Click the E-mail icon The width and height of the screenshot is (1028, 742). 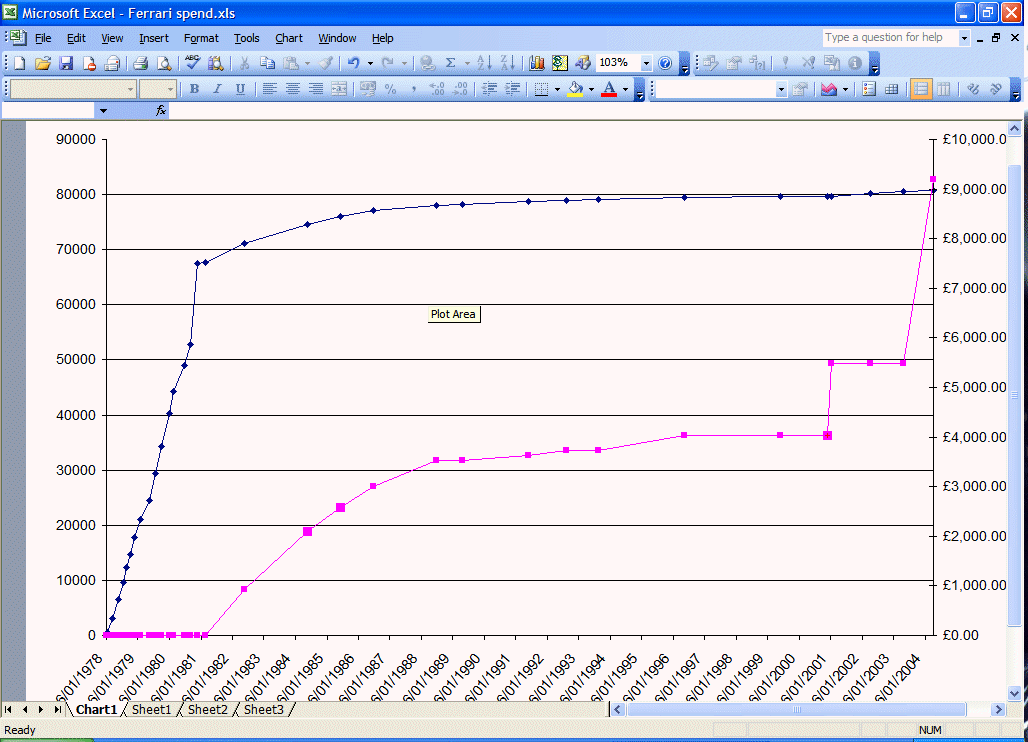click(112, 63)
